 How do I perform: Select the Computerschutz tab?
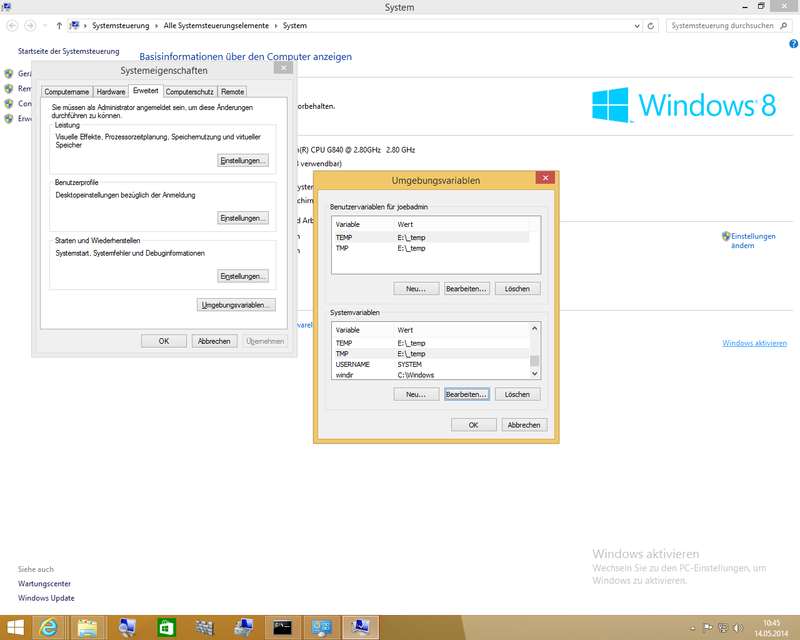click(x=190, y=91)
